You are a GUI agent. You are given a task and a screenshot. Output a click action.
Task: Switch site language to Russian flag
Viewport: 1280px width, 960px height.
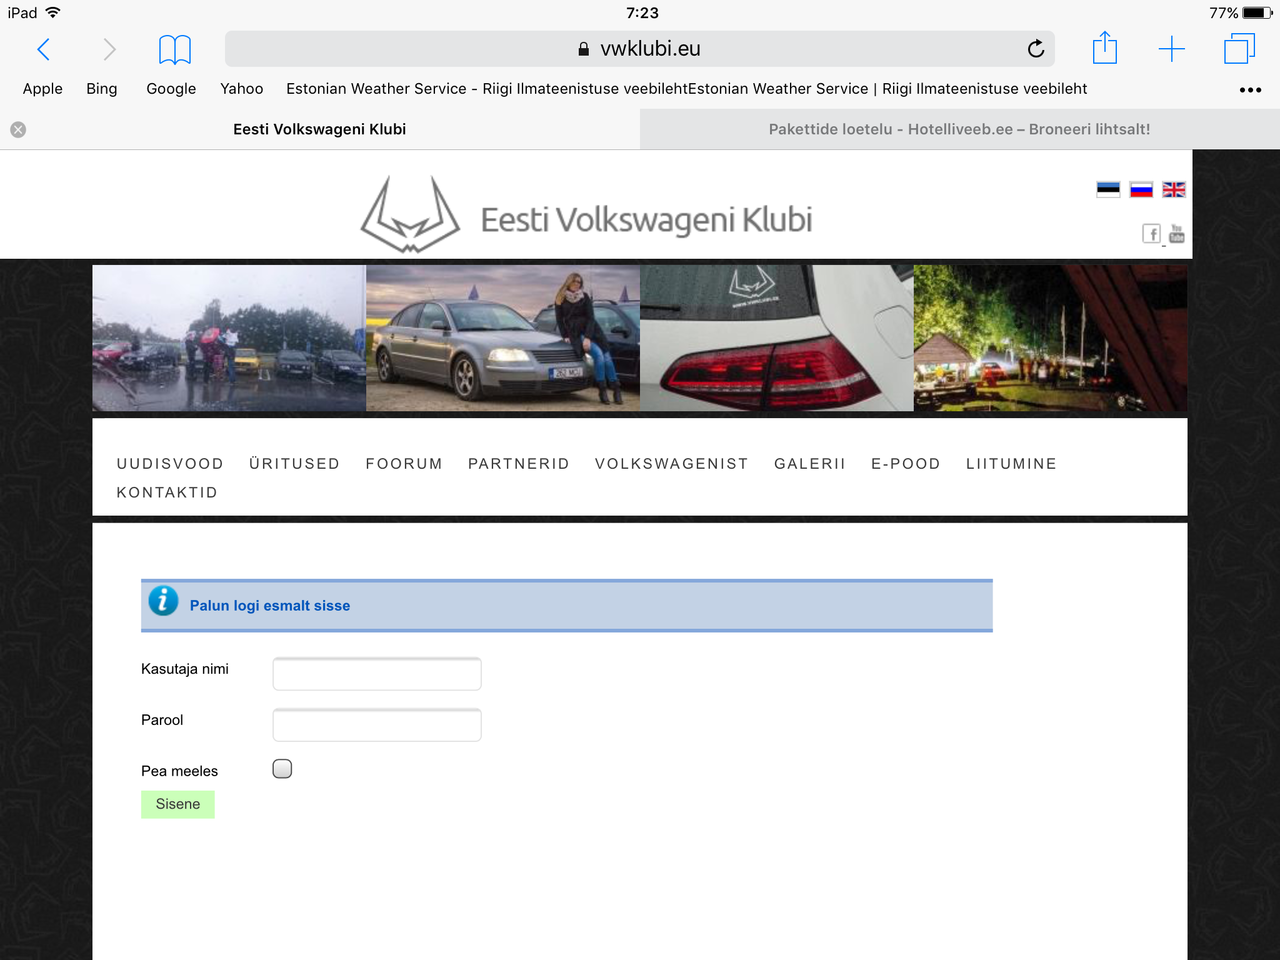[1141, 189]
